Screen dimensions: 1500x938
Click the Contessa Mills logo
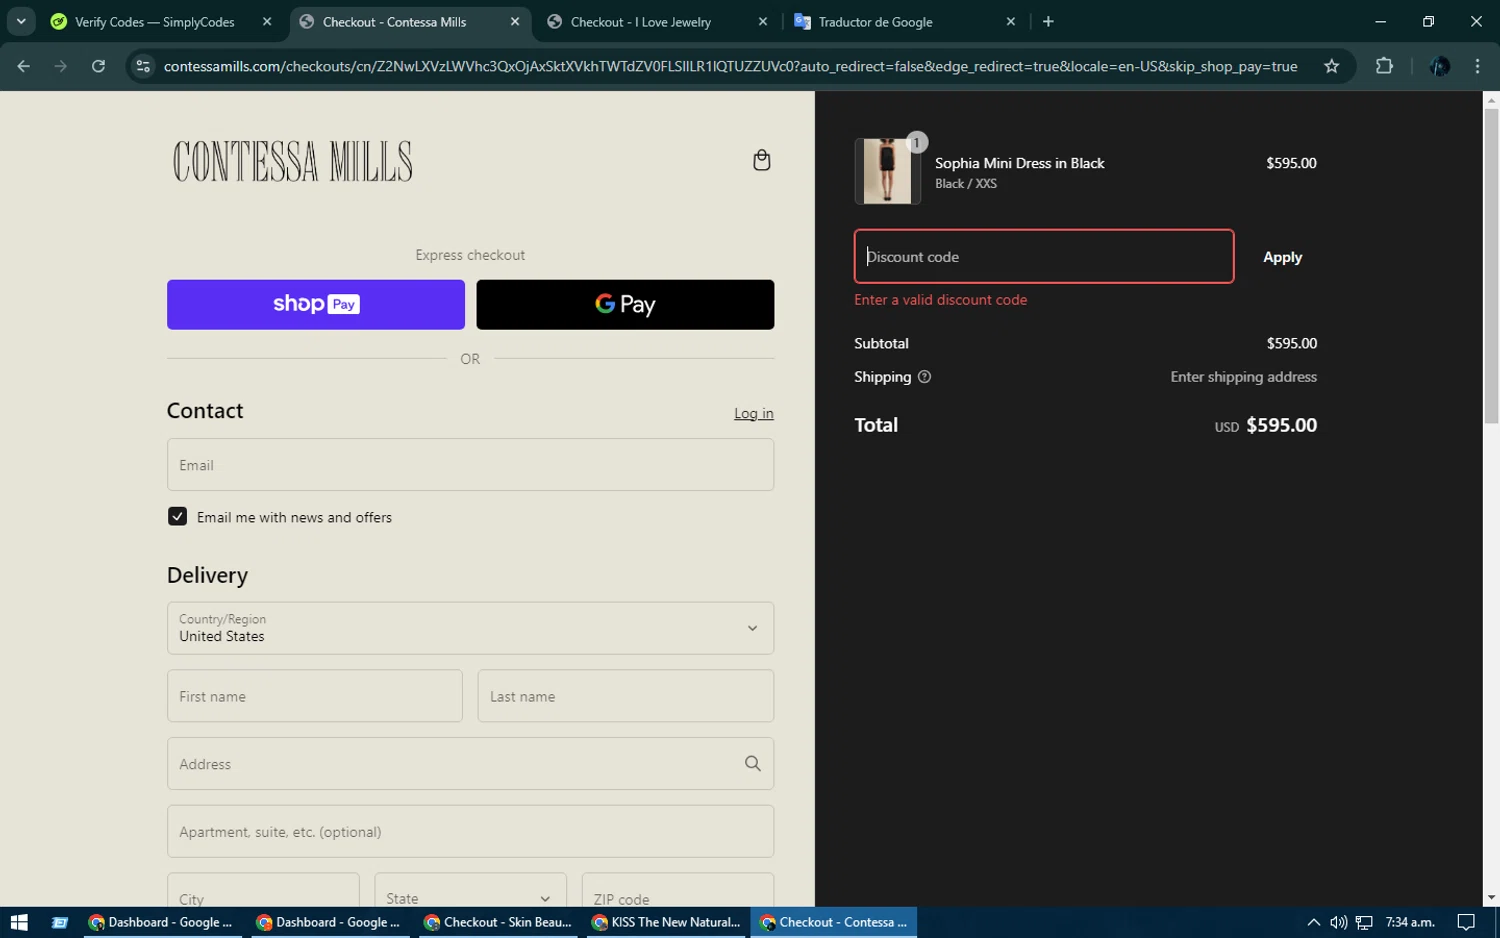[292, 161]
